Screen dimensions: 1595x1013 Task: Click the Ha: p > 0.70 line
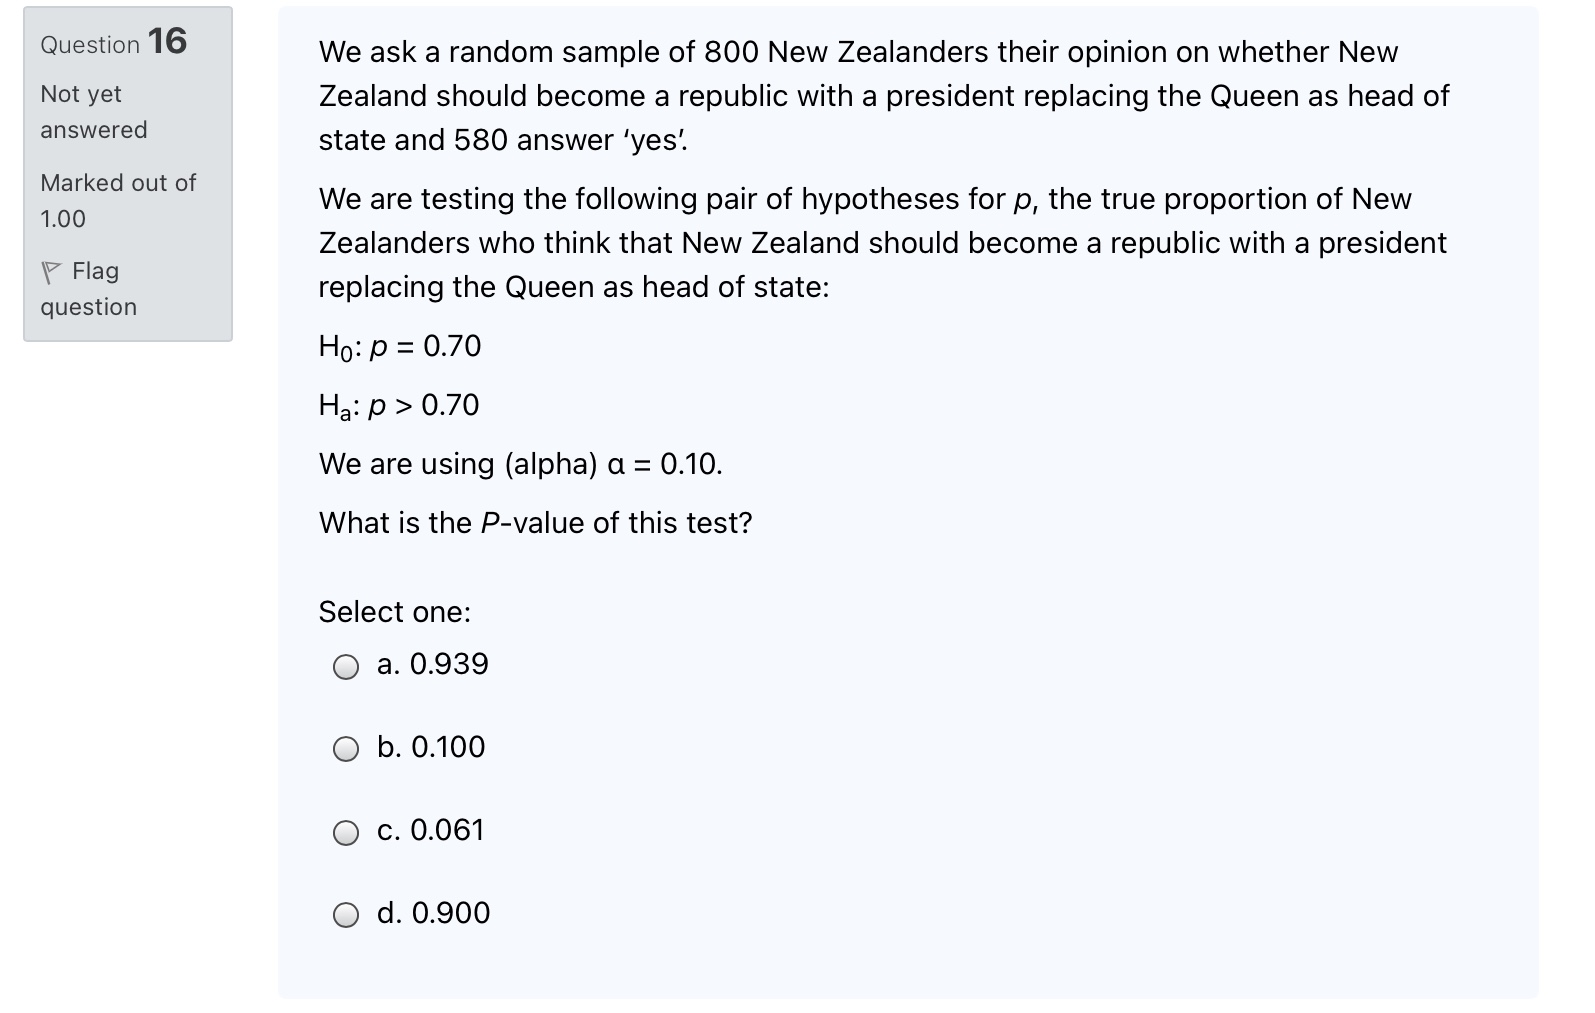click(x=398, y=404)
